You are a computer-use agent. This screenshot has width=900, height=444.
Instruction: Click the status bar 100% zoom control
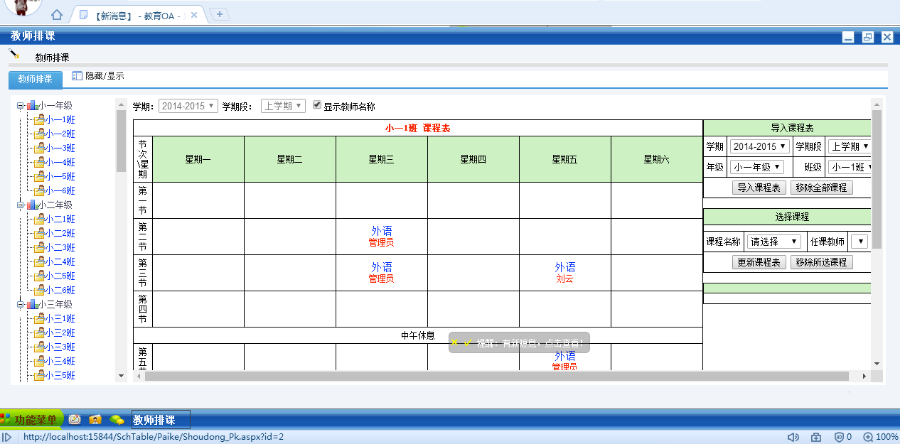point(880,437)
